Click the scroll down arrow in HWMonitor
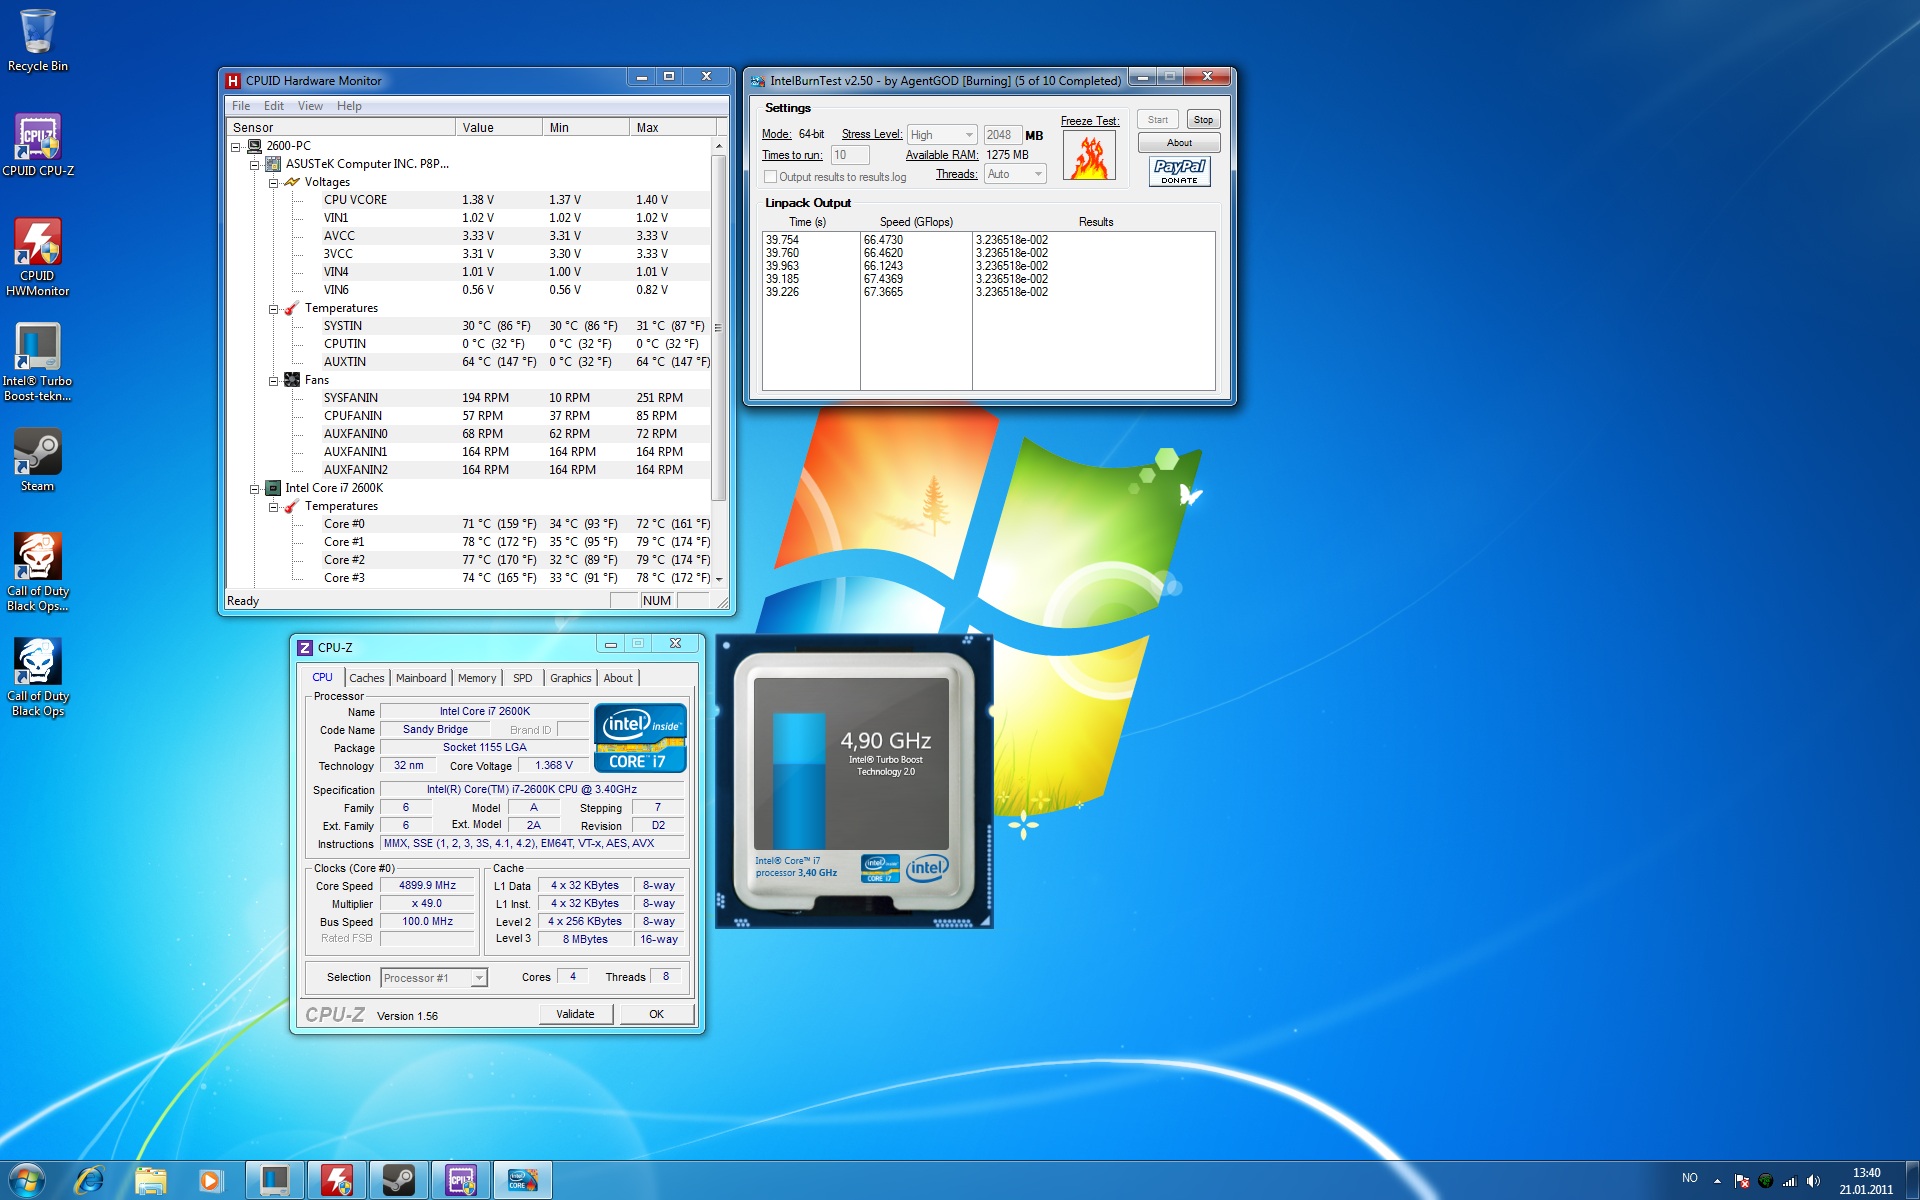Image resolution: width=1920 pixels, height=1200 pixels. point(718,579)
